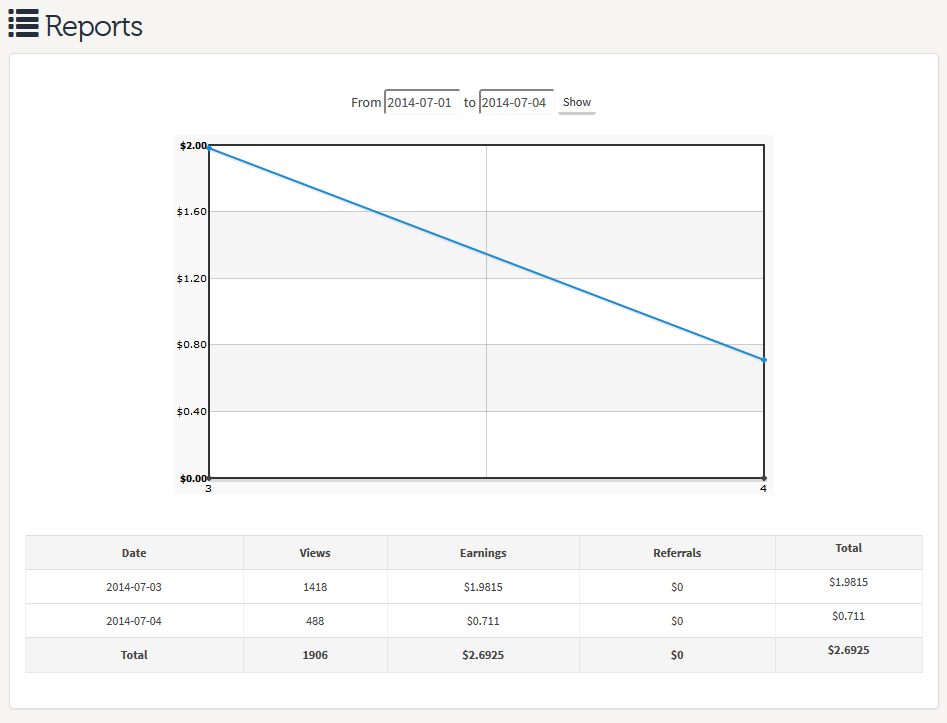Click the 1418 views cell

coord(315,587)
